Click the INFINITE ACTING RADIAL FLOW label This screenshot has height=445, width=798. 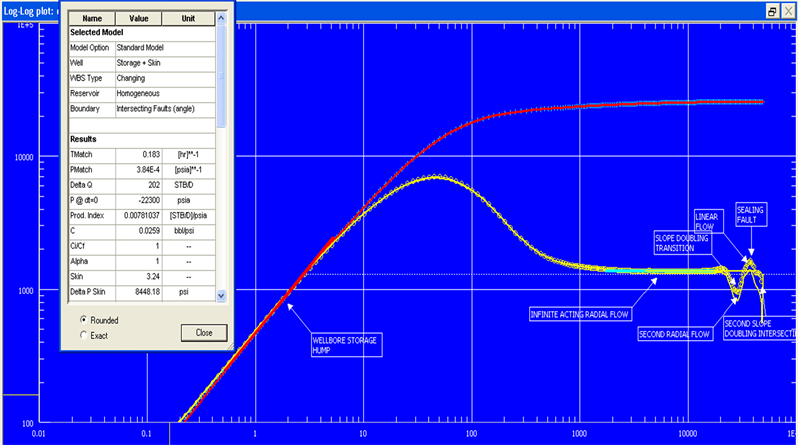[x=580, y=314]
